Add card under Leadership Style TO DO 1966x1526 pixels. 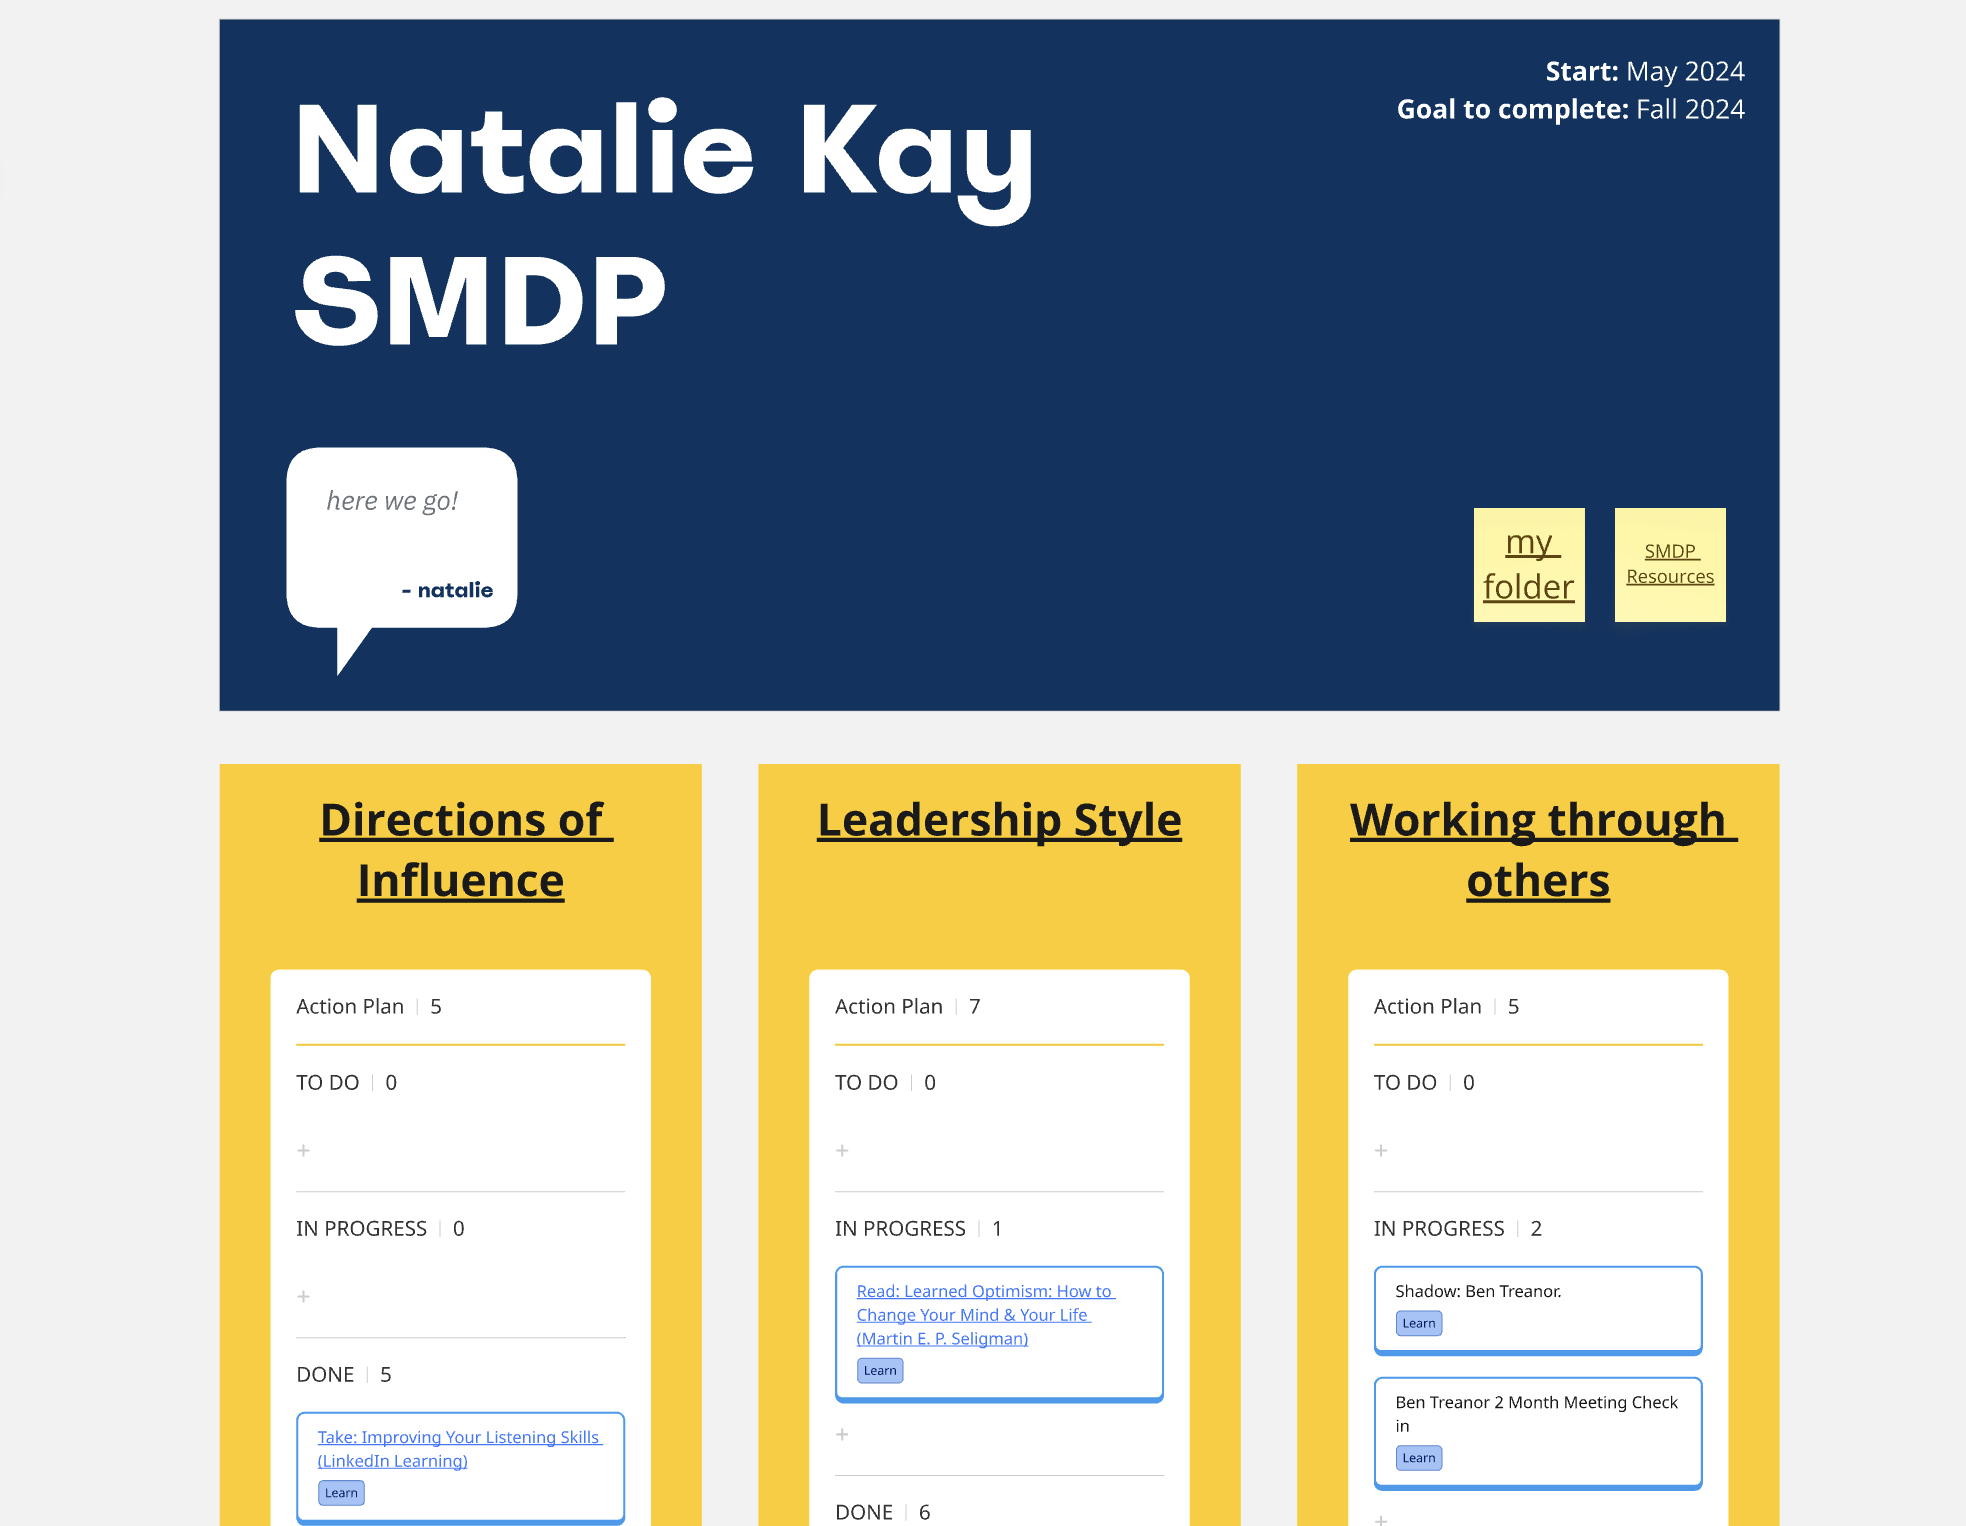843,1151
